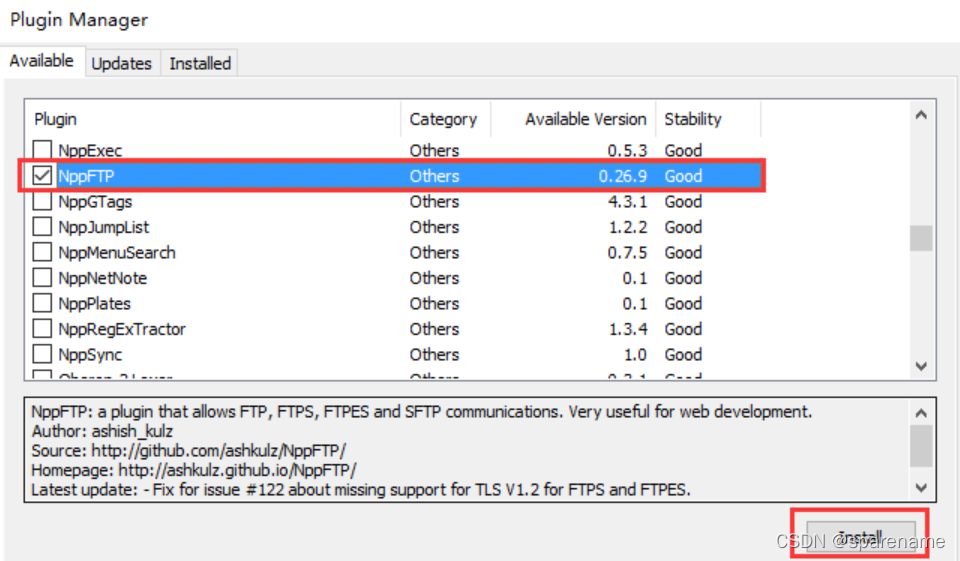
Task: Switch to the Available tab
Action: tap(42, 61)
